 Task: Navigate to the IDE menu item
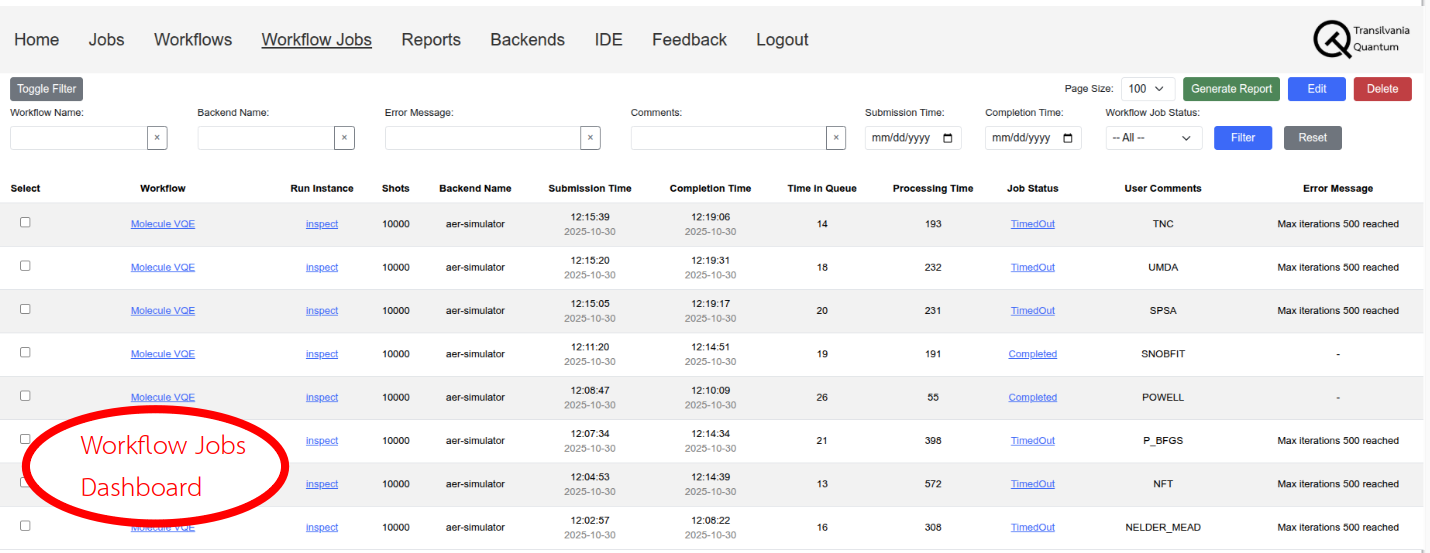pyautogui.click(x=608, y=40)
